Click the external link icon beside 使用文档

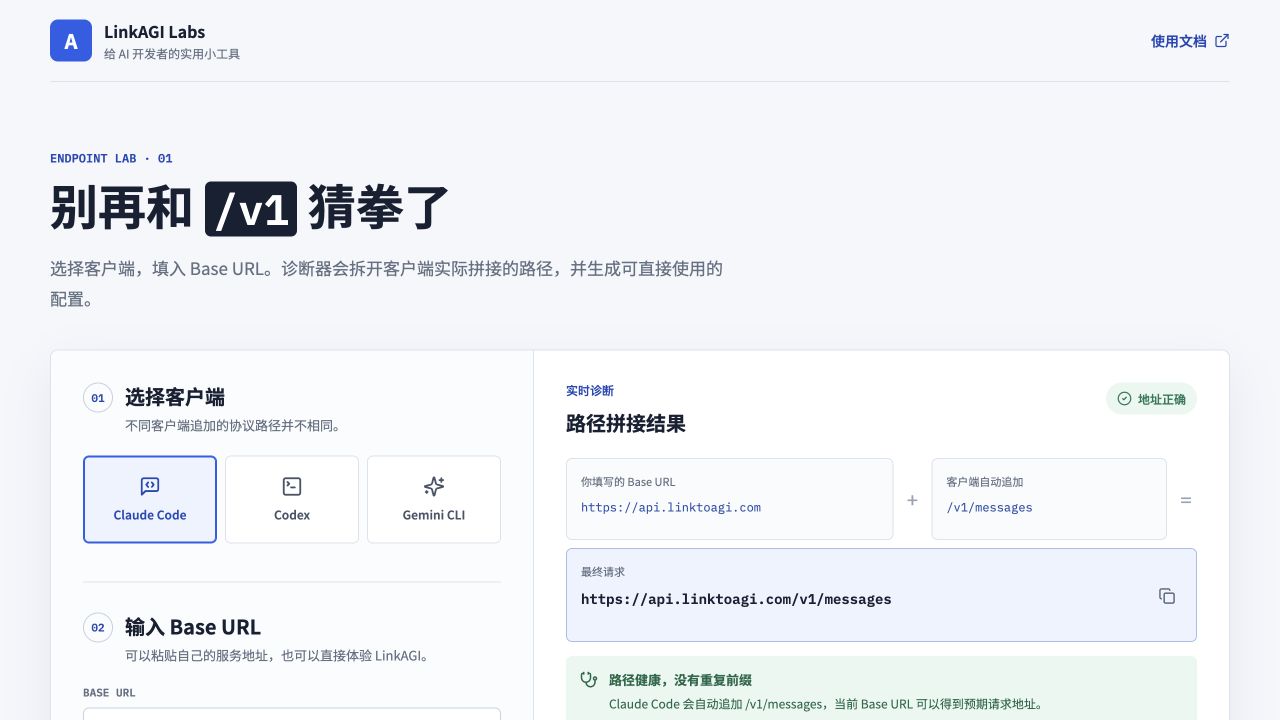(1222, 41)
